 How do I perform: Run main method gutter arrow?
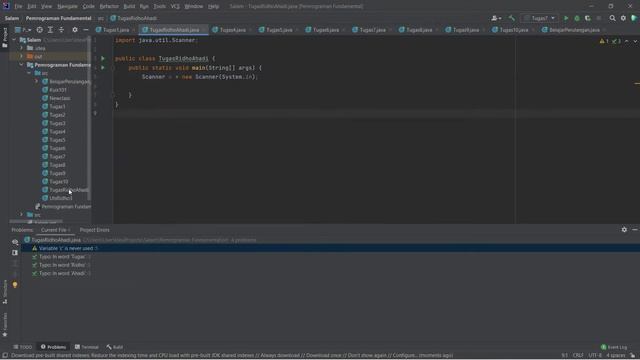(103, 67)
